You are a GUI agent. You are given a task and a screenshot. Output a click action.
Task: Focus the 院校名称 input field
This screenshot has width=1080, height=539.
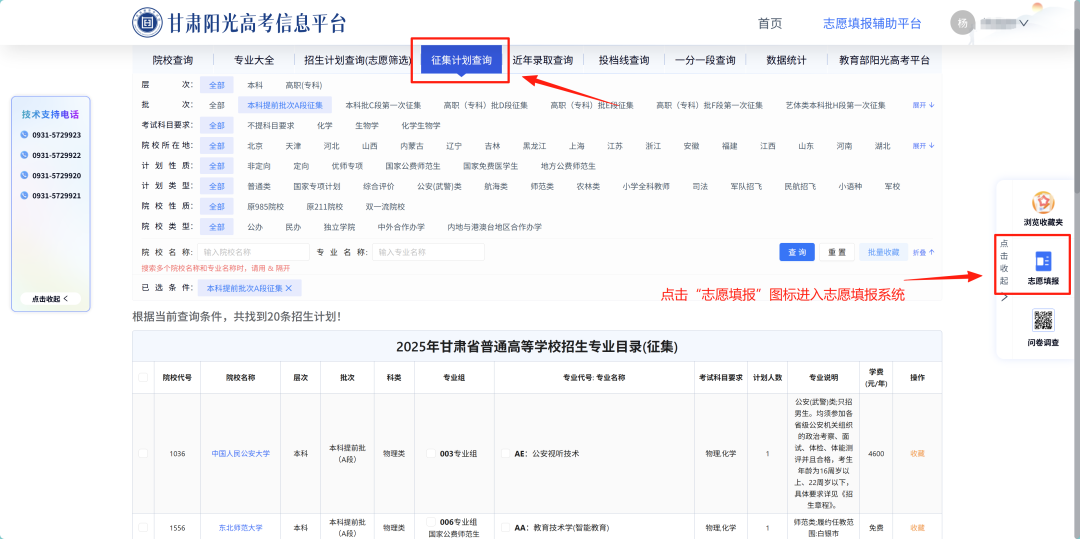click(253, 252)
